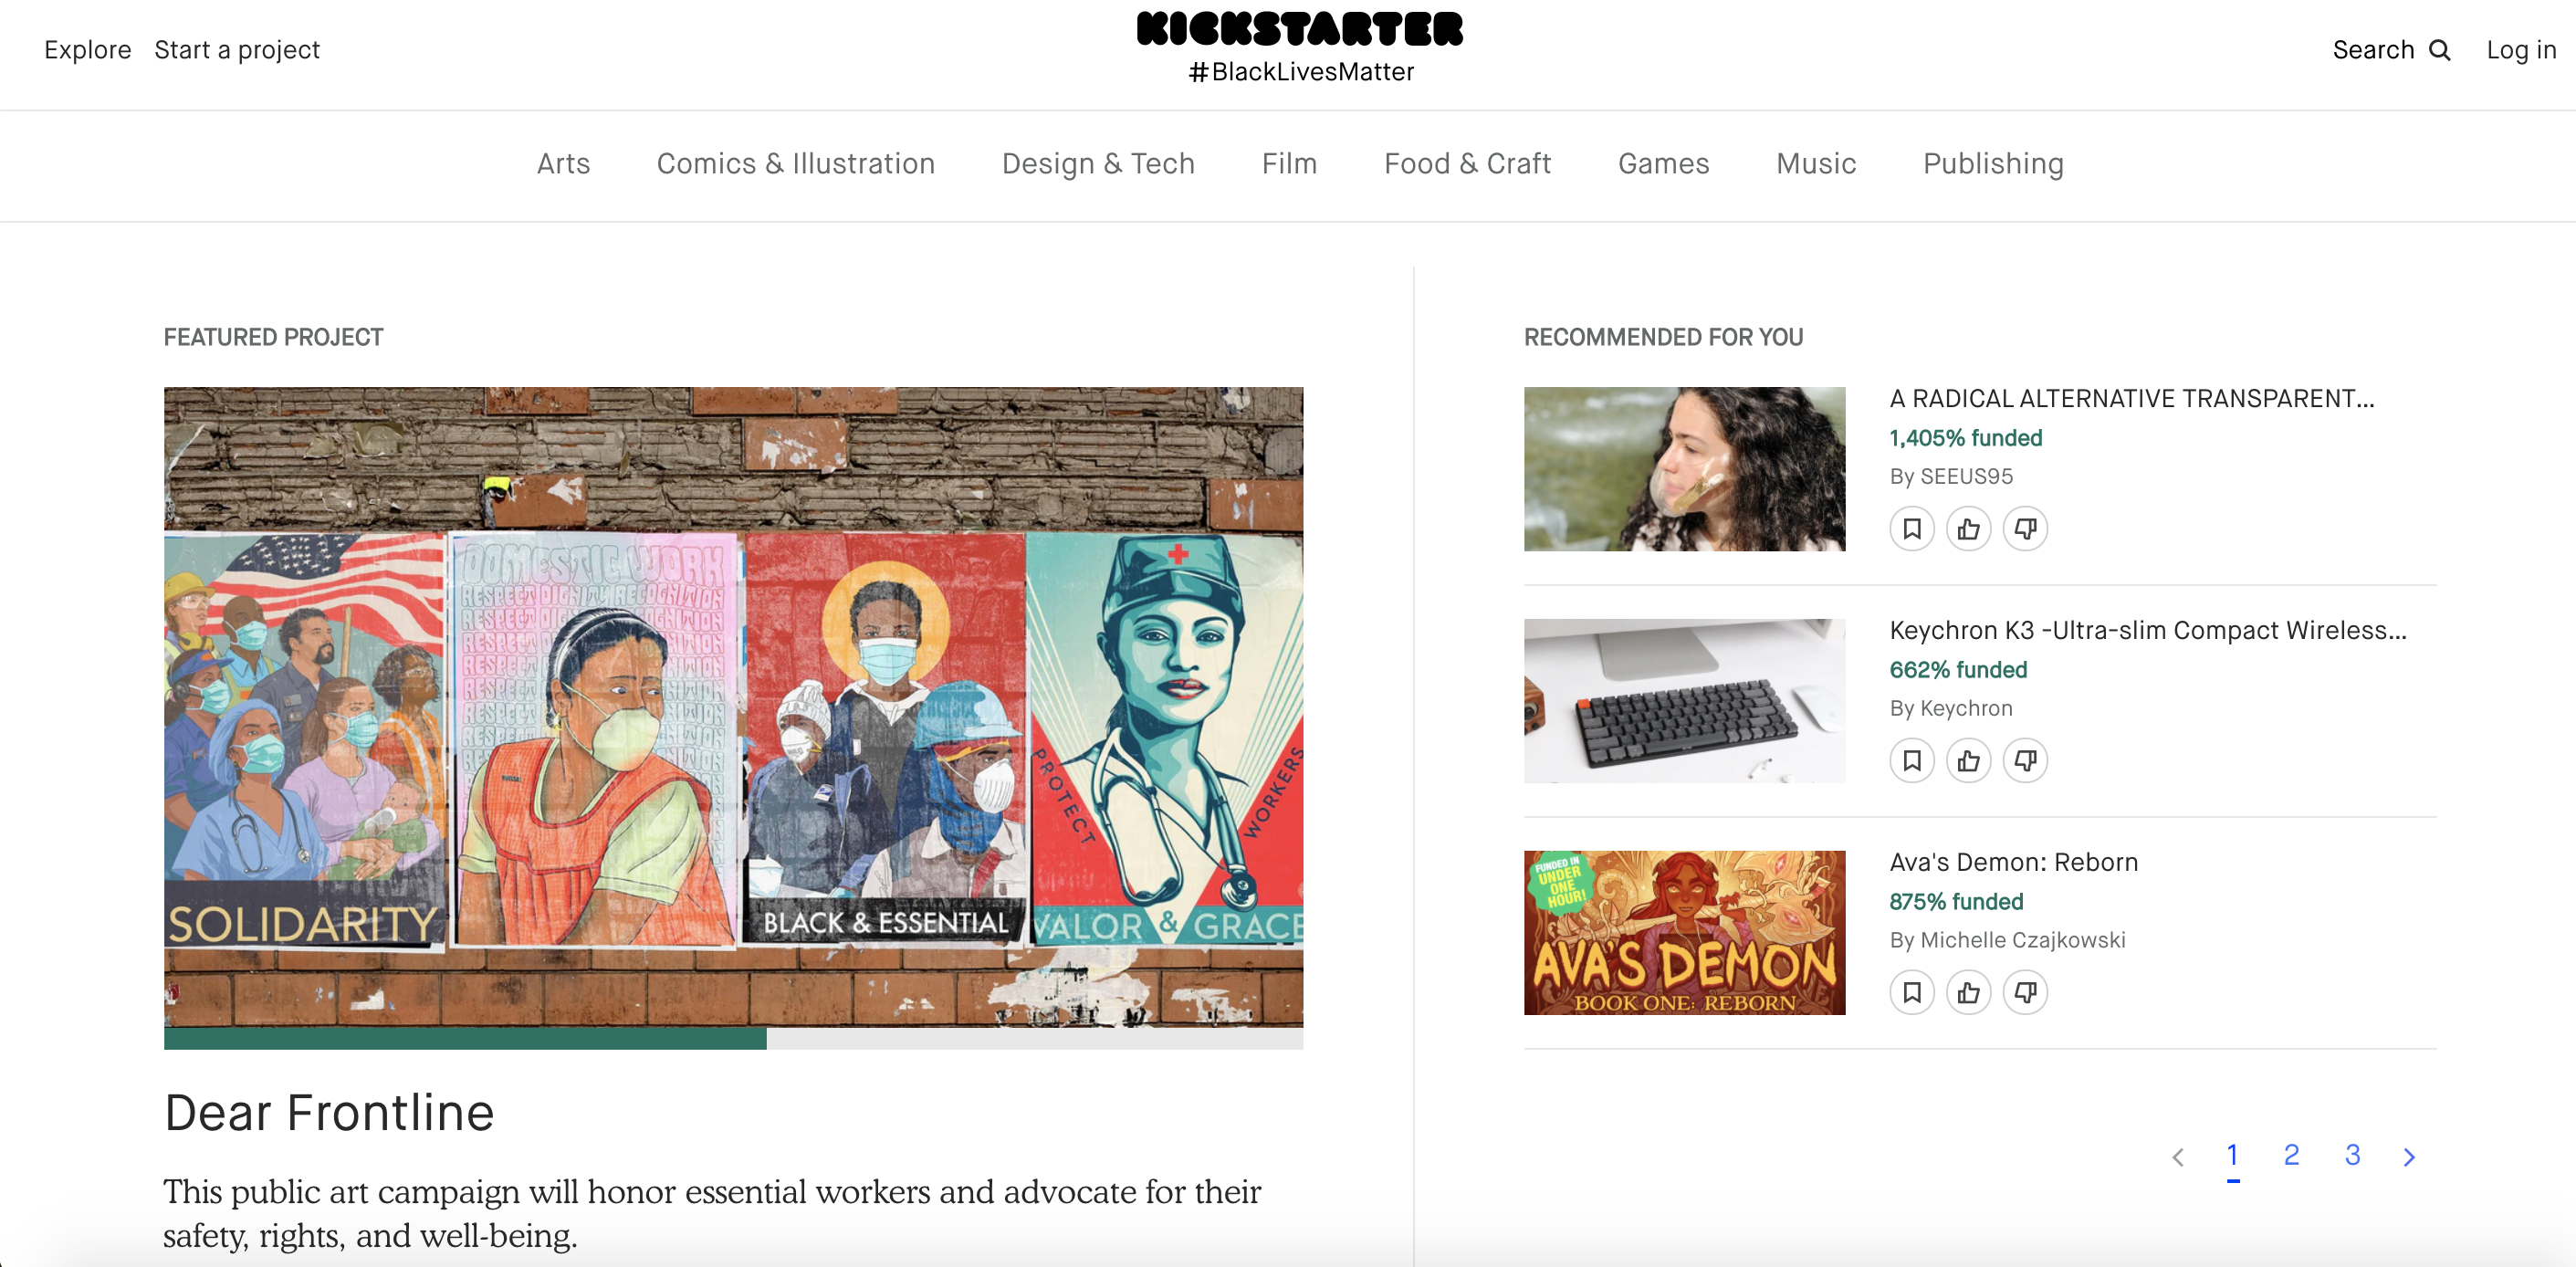
Task: Click the Dear Frontline funding progress bar
Action: (x=733, y=1038)
